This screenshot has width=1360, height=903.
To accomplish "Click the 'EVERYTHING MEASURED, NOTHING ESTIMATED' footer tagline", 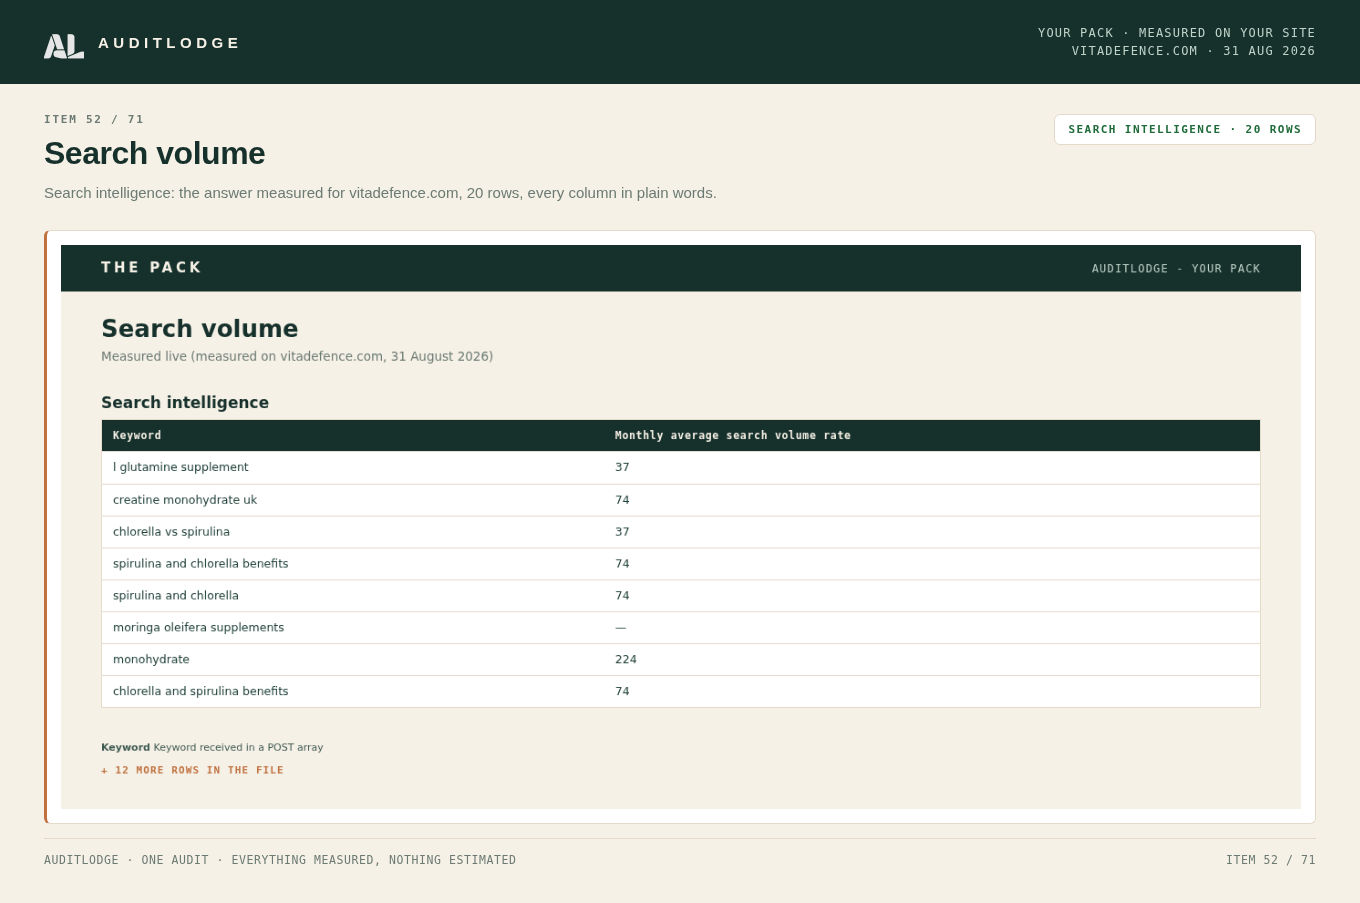I will pyautogui.click(x=374, y=860).
